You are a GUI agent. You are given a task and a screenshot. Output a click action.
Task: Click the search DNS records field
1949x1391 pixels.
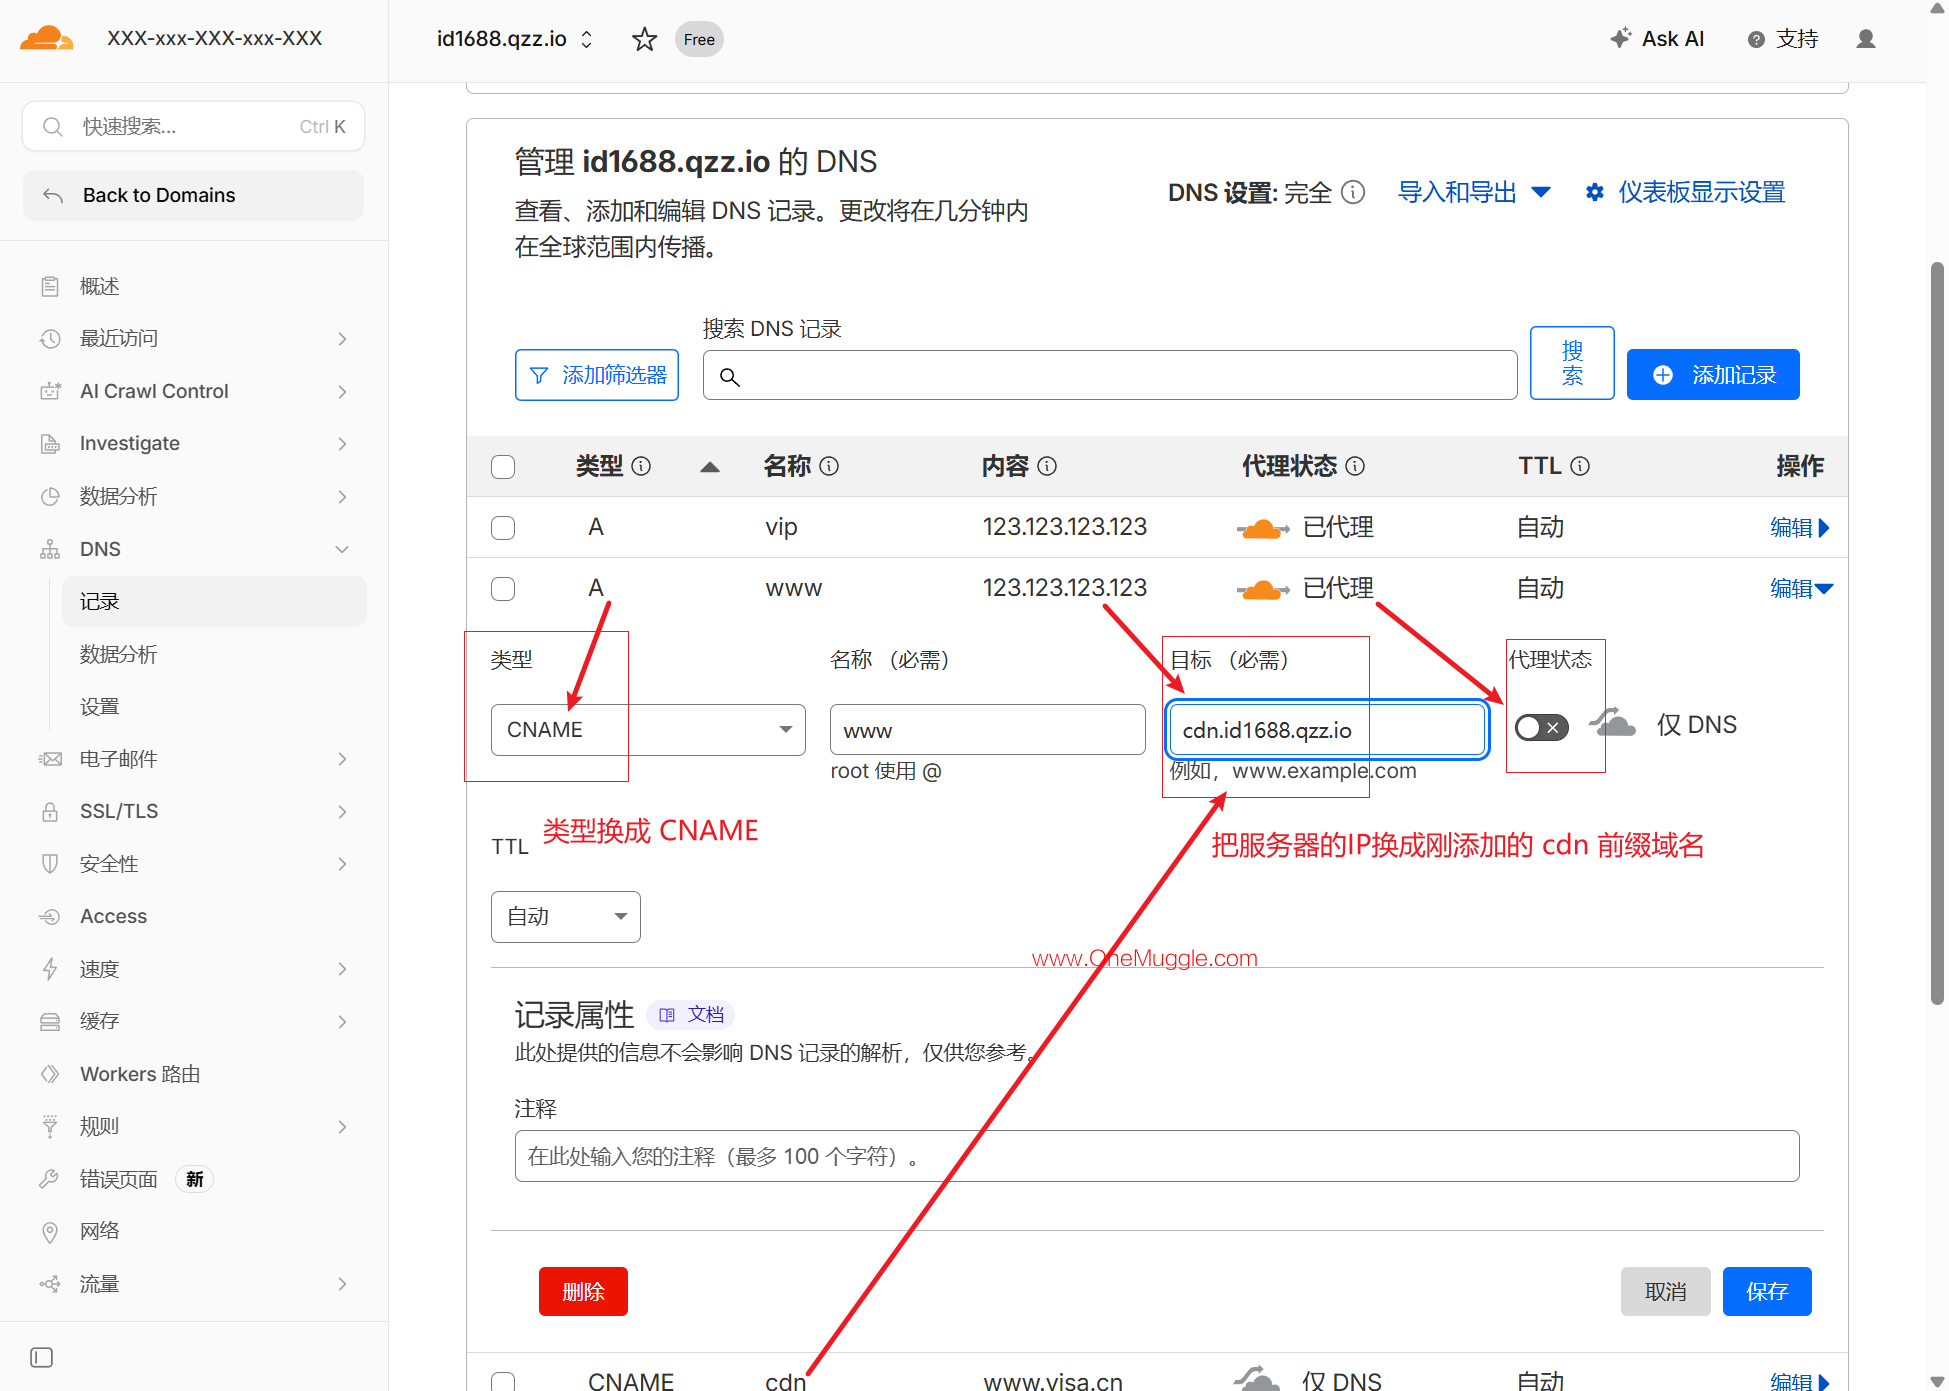[1110, 375]
